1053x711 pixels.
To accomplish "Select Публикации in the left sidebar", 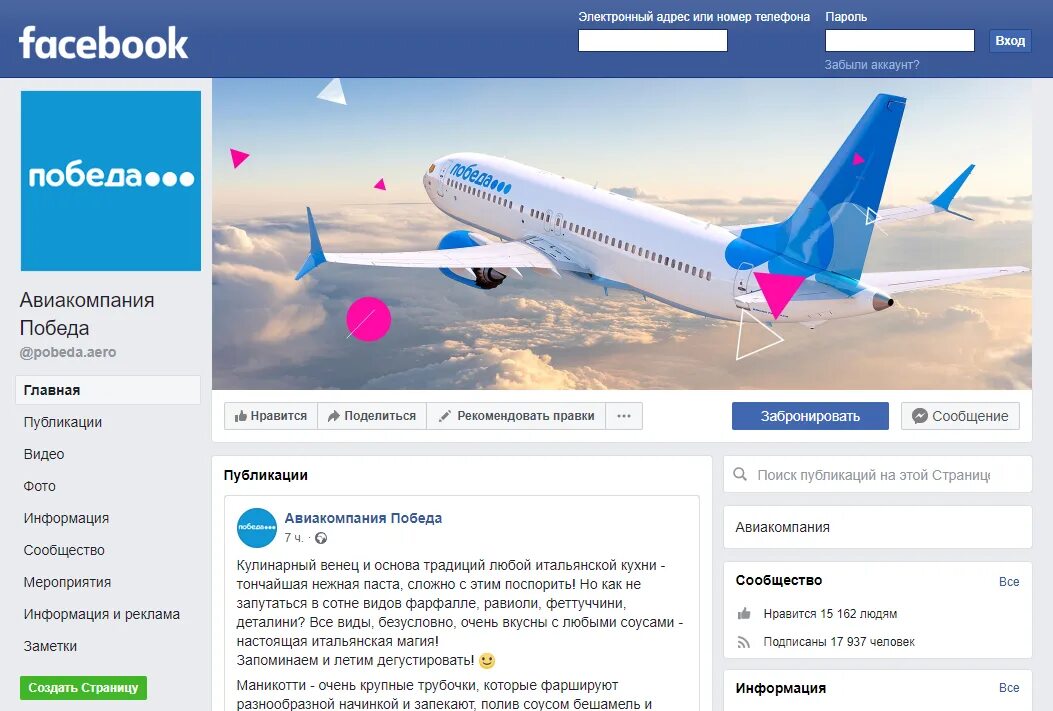I will 62,422.
